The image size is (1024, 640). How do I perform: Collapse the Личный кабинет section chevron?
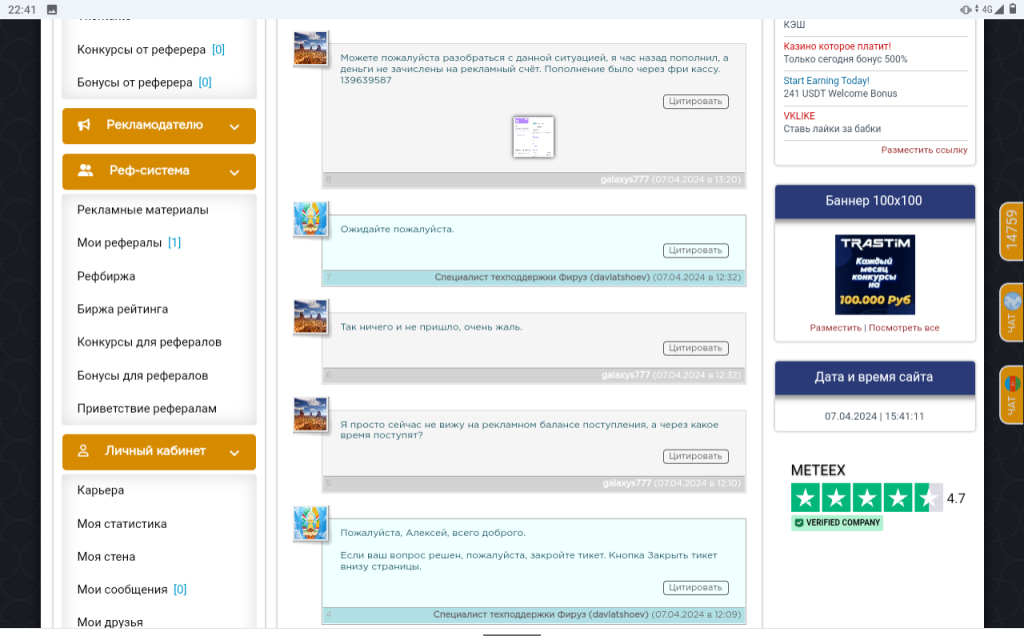(x=234, y=452)
